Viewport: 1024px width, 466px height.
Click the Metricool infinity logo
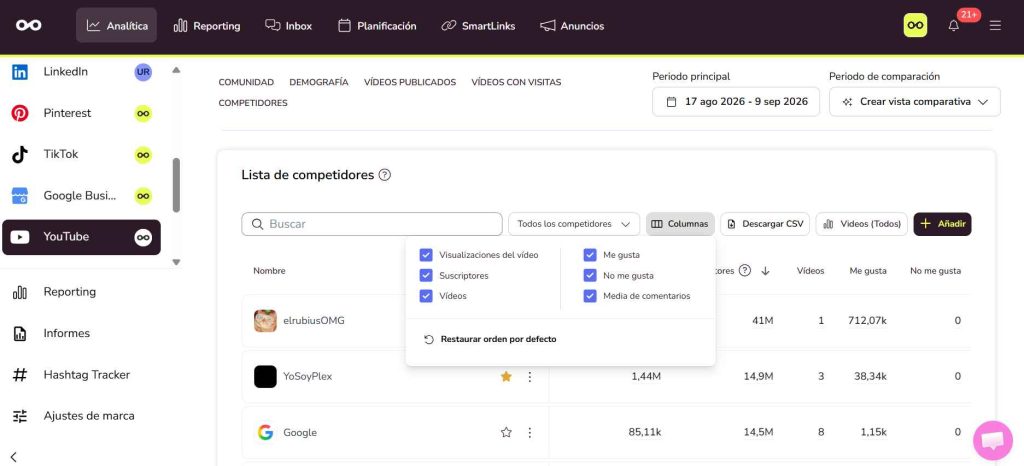pyautogui.click(x=29, y=25)
